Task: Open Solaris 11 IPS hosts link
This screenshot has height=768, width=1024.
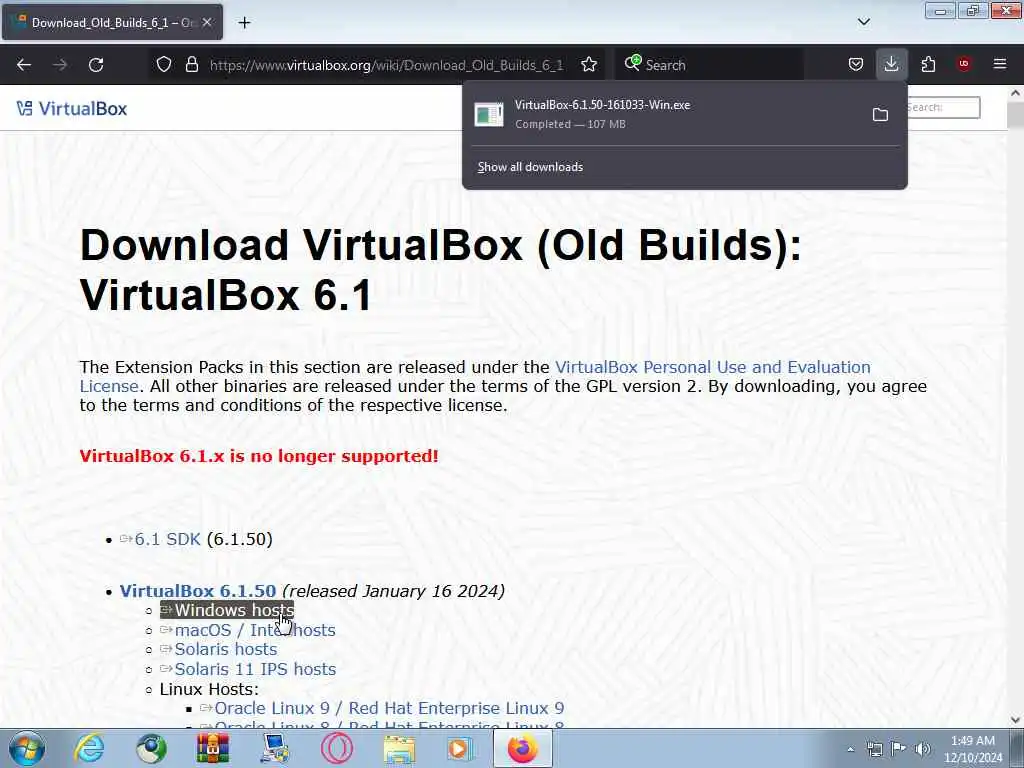Action: coord(248,669)
